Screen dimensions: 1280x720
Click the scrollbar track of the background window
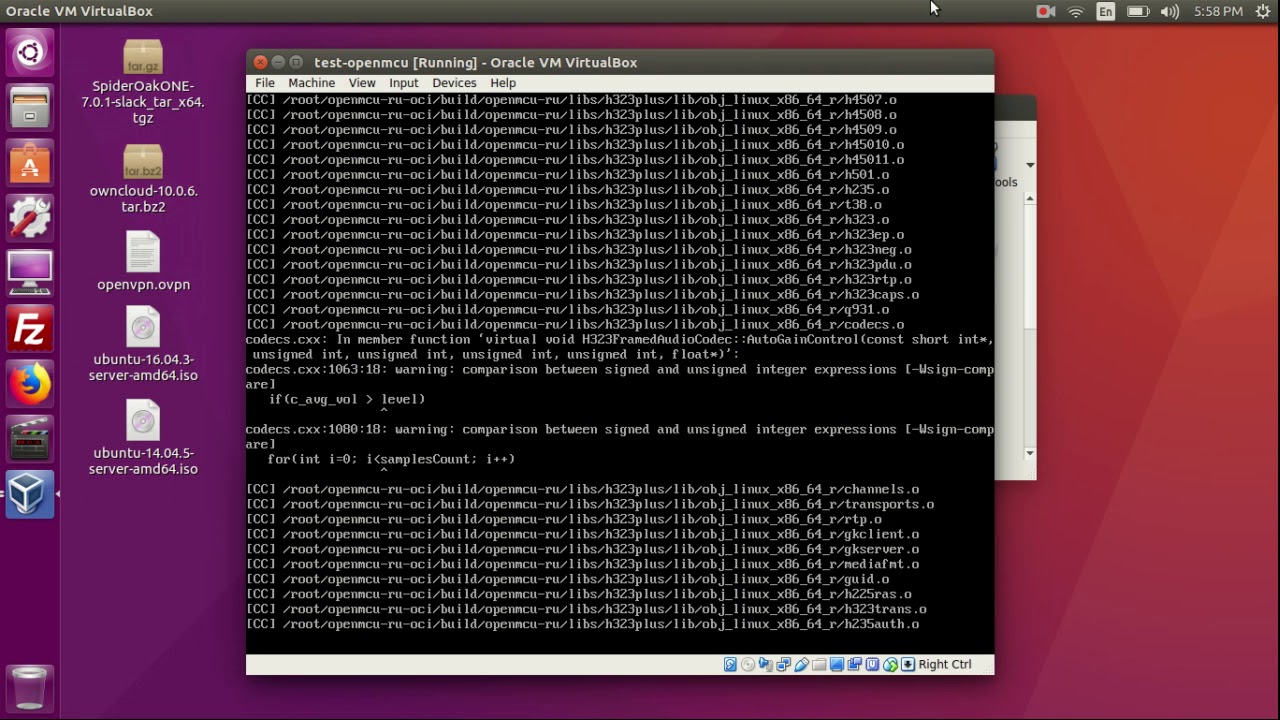(1030, 326)
